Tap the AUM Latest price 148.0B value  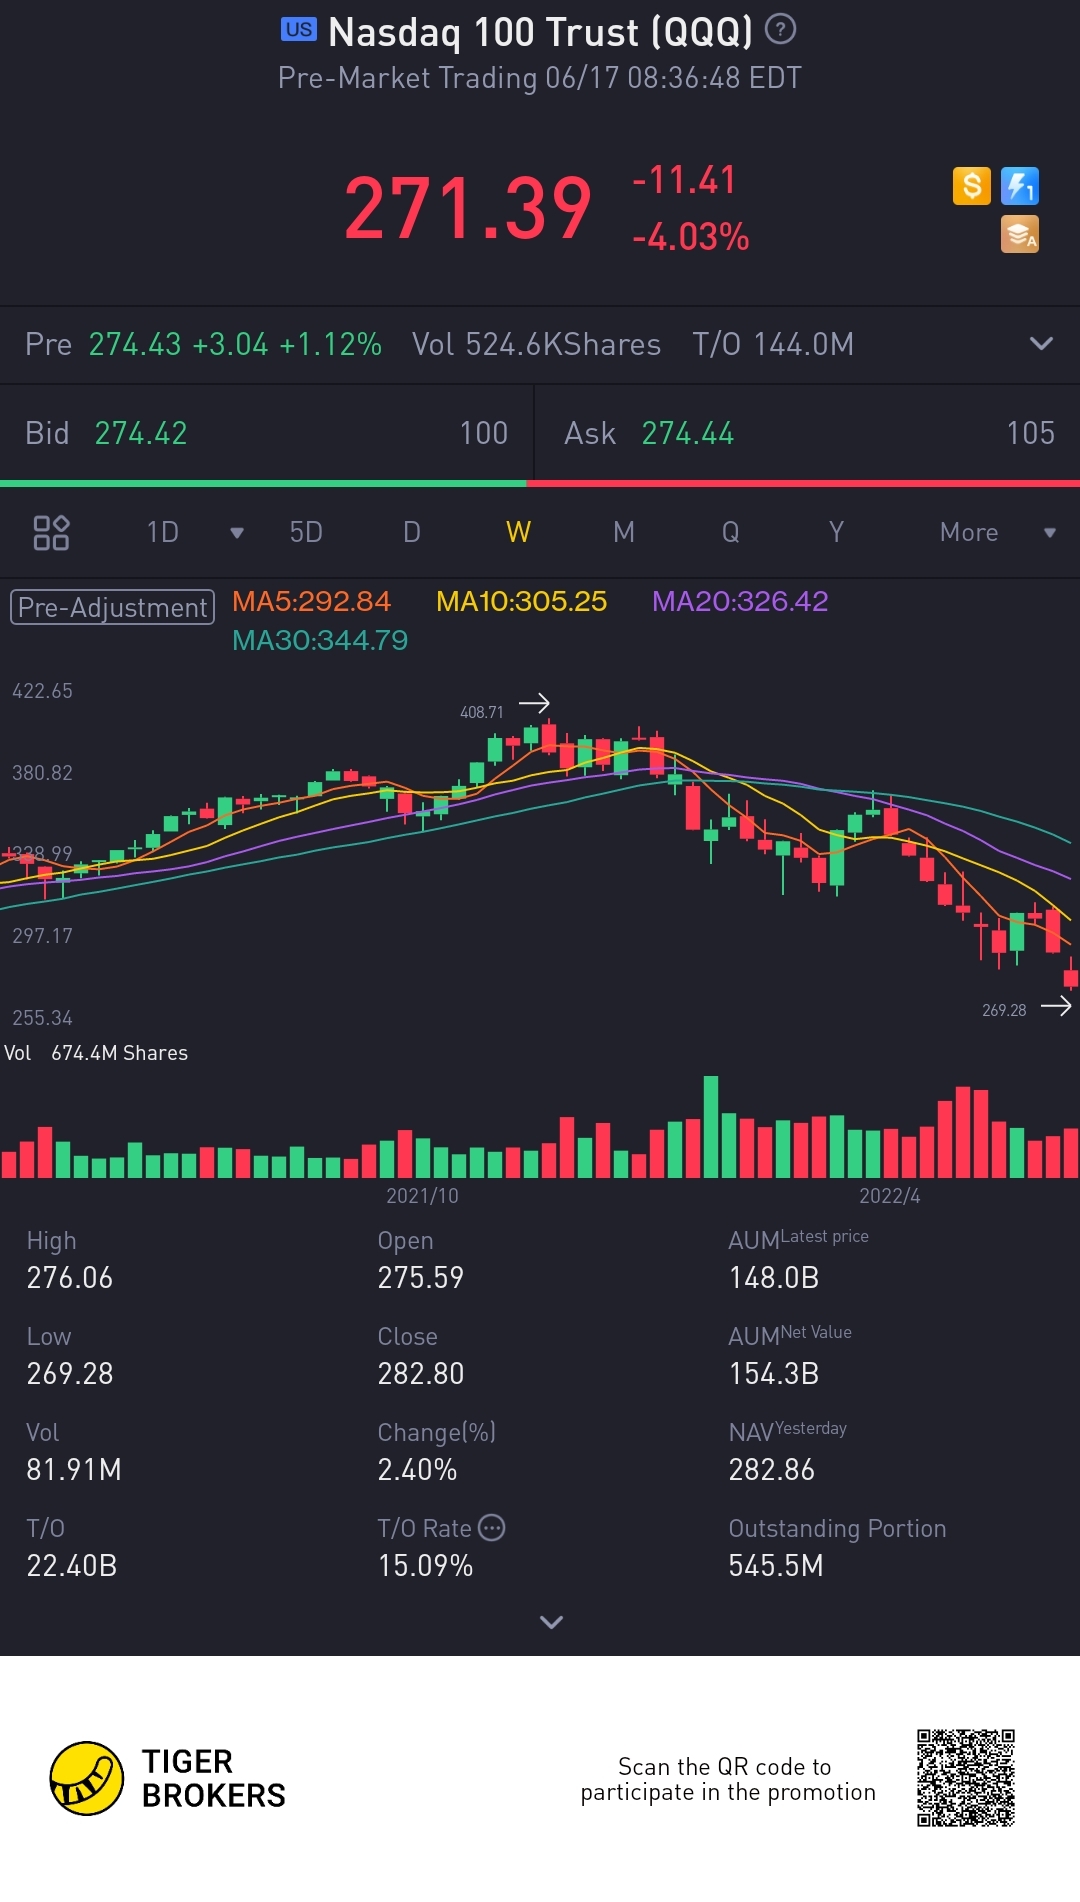point(774,1277)
